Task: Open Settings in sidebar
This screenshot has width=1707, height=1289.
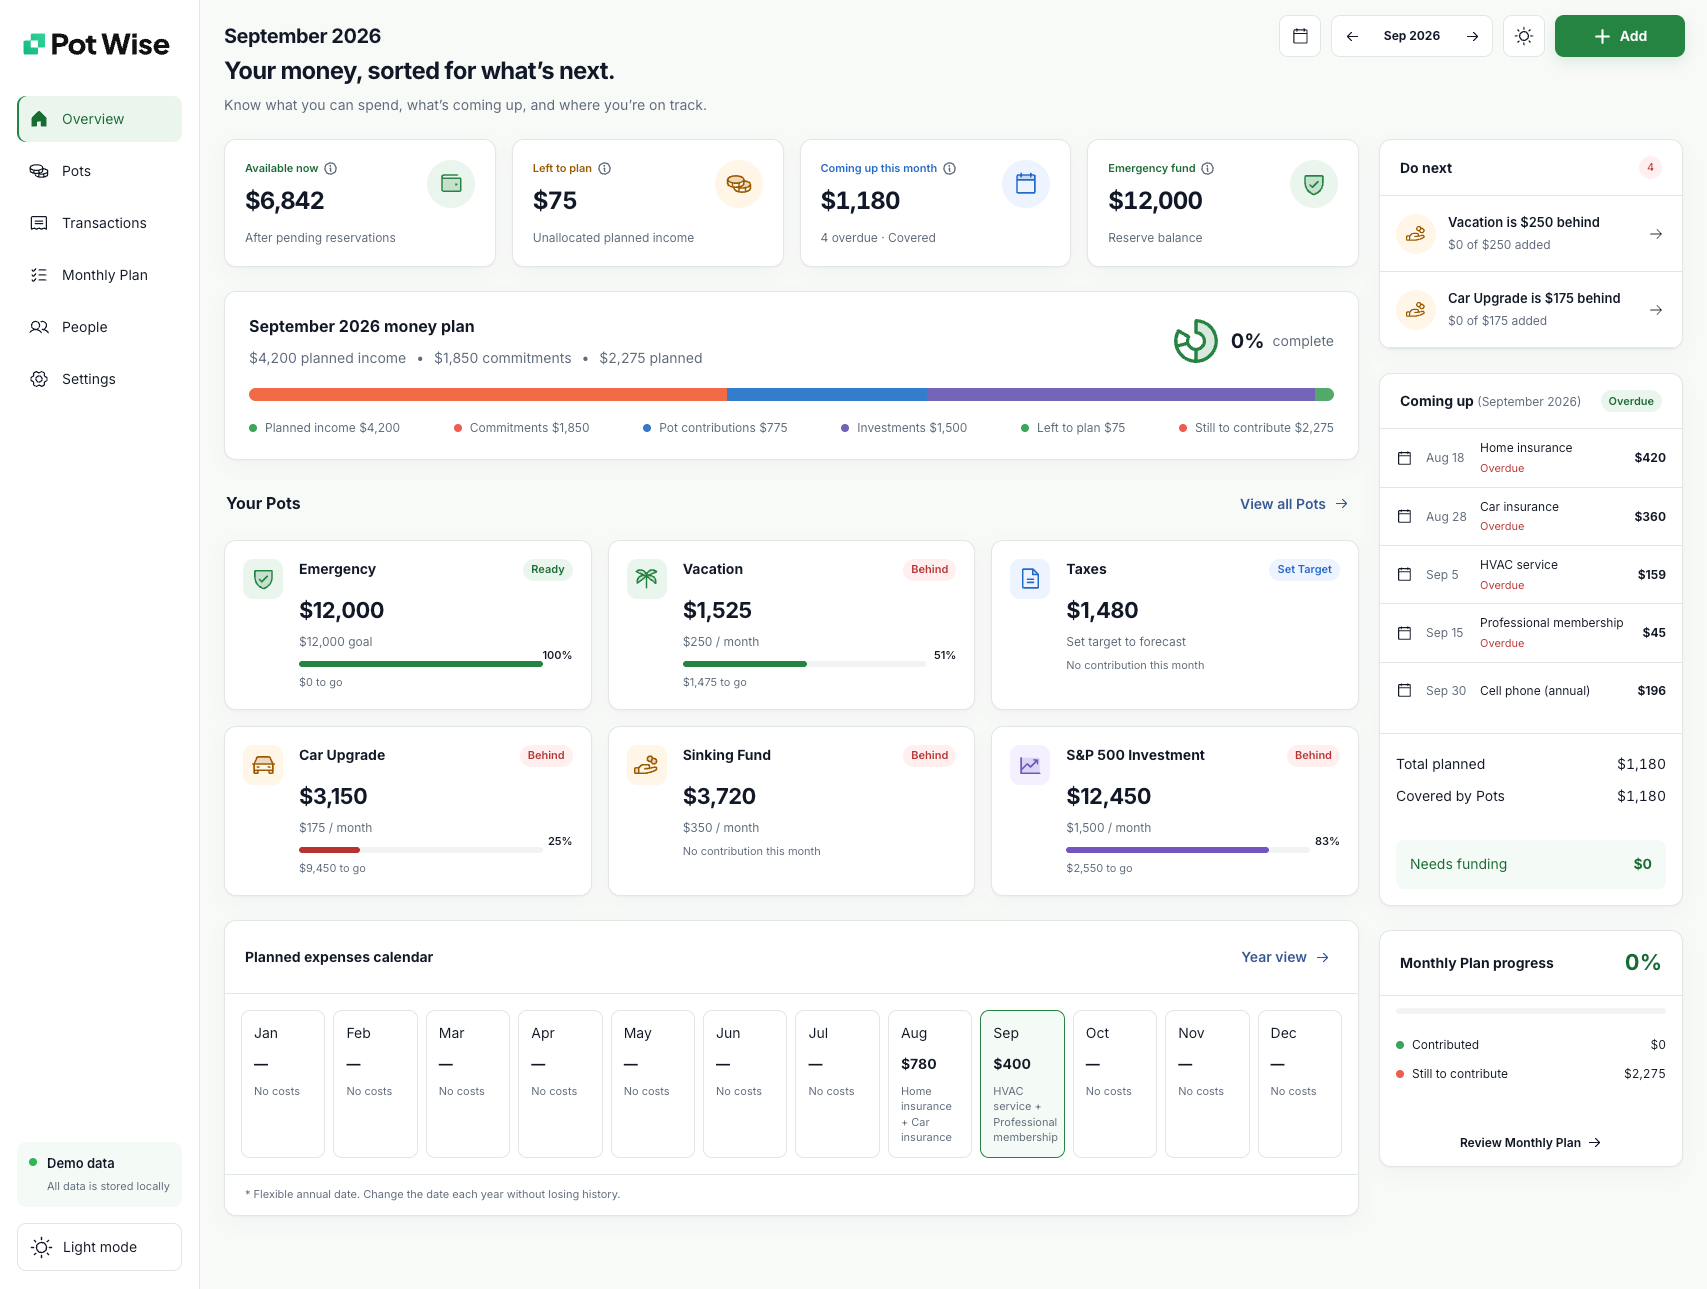Action: tap(99, 379)
